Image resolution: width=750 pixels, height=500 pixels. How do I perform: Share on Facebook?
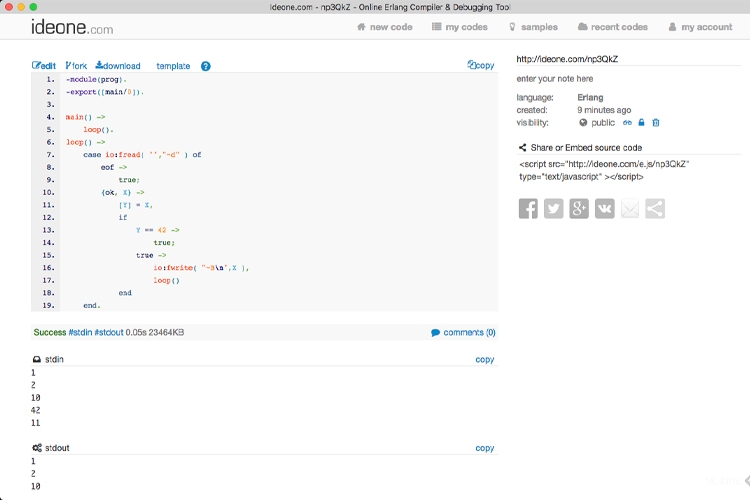528,209
